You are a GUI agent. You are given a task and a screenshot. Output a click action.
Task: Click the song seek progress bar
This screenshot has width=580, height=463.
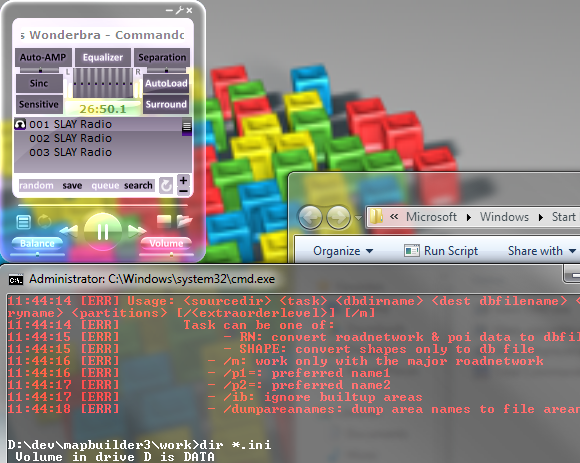click(103, 205)
